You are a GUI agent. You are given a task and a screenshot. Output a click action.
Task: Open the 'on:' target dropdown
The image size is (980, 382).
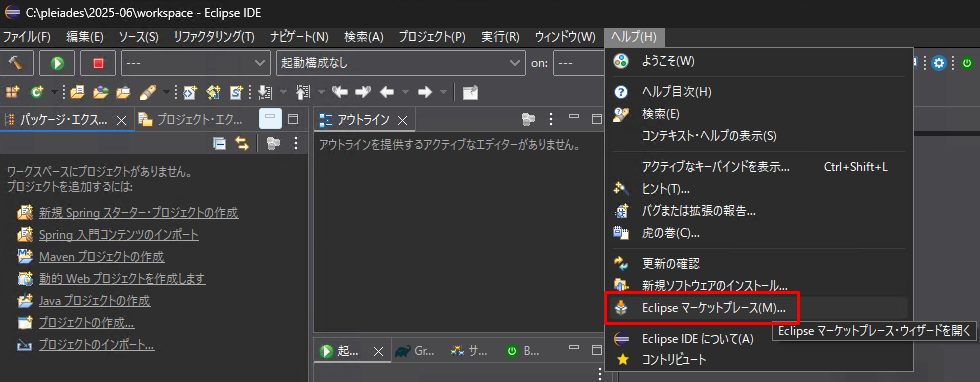pos(578,63)
